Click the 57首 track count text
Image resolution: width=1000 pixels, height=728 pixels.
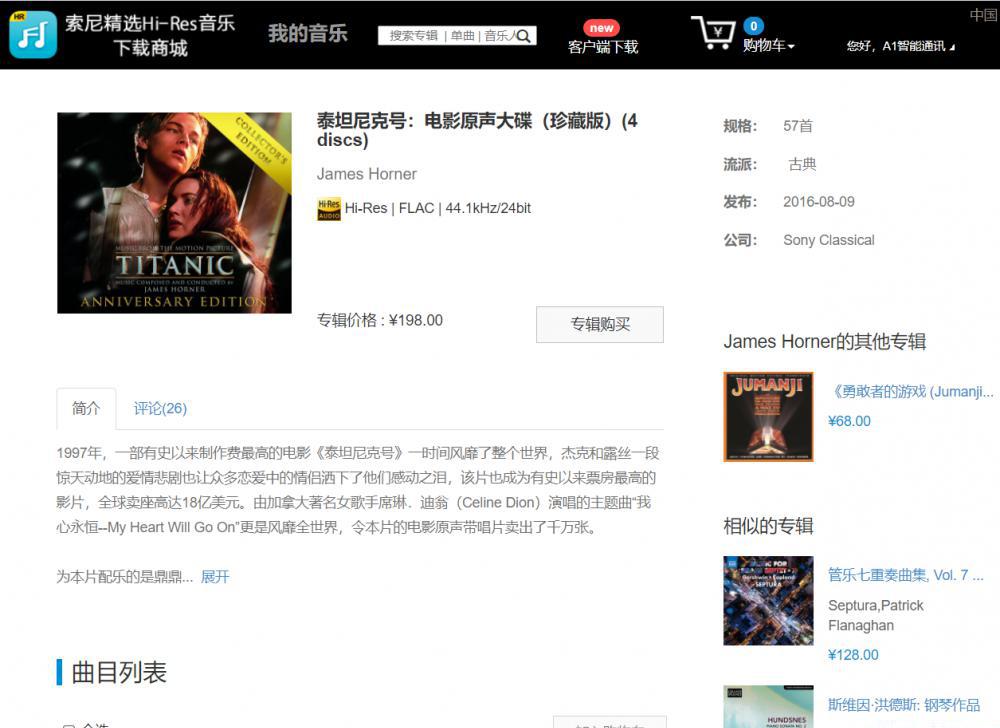[x=798, y=126]
